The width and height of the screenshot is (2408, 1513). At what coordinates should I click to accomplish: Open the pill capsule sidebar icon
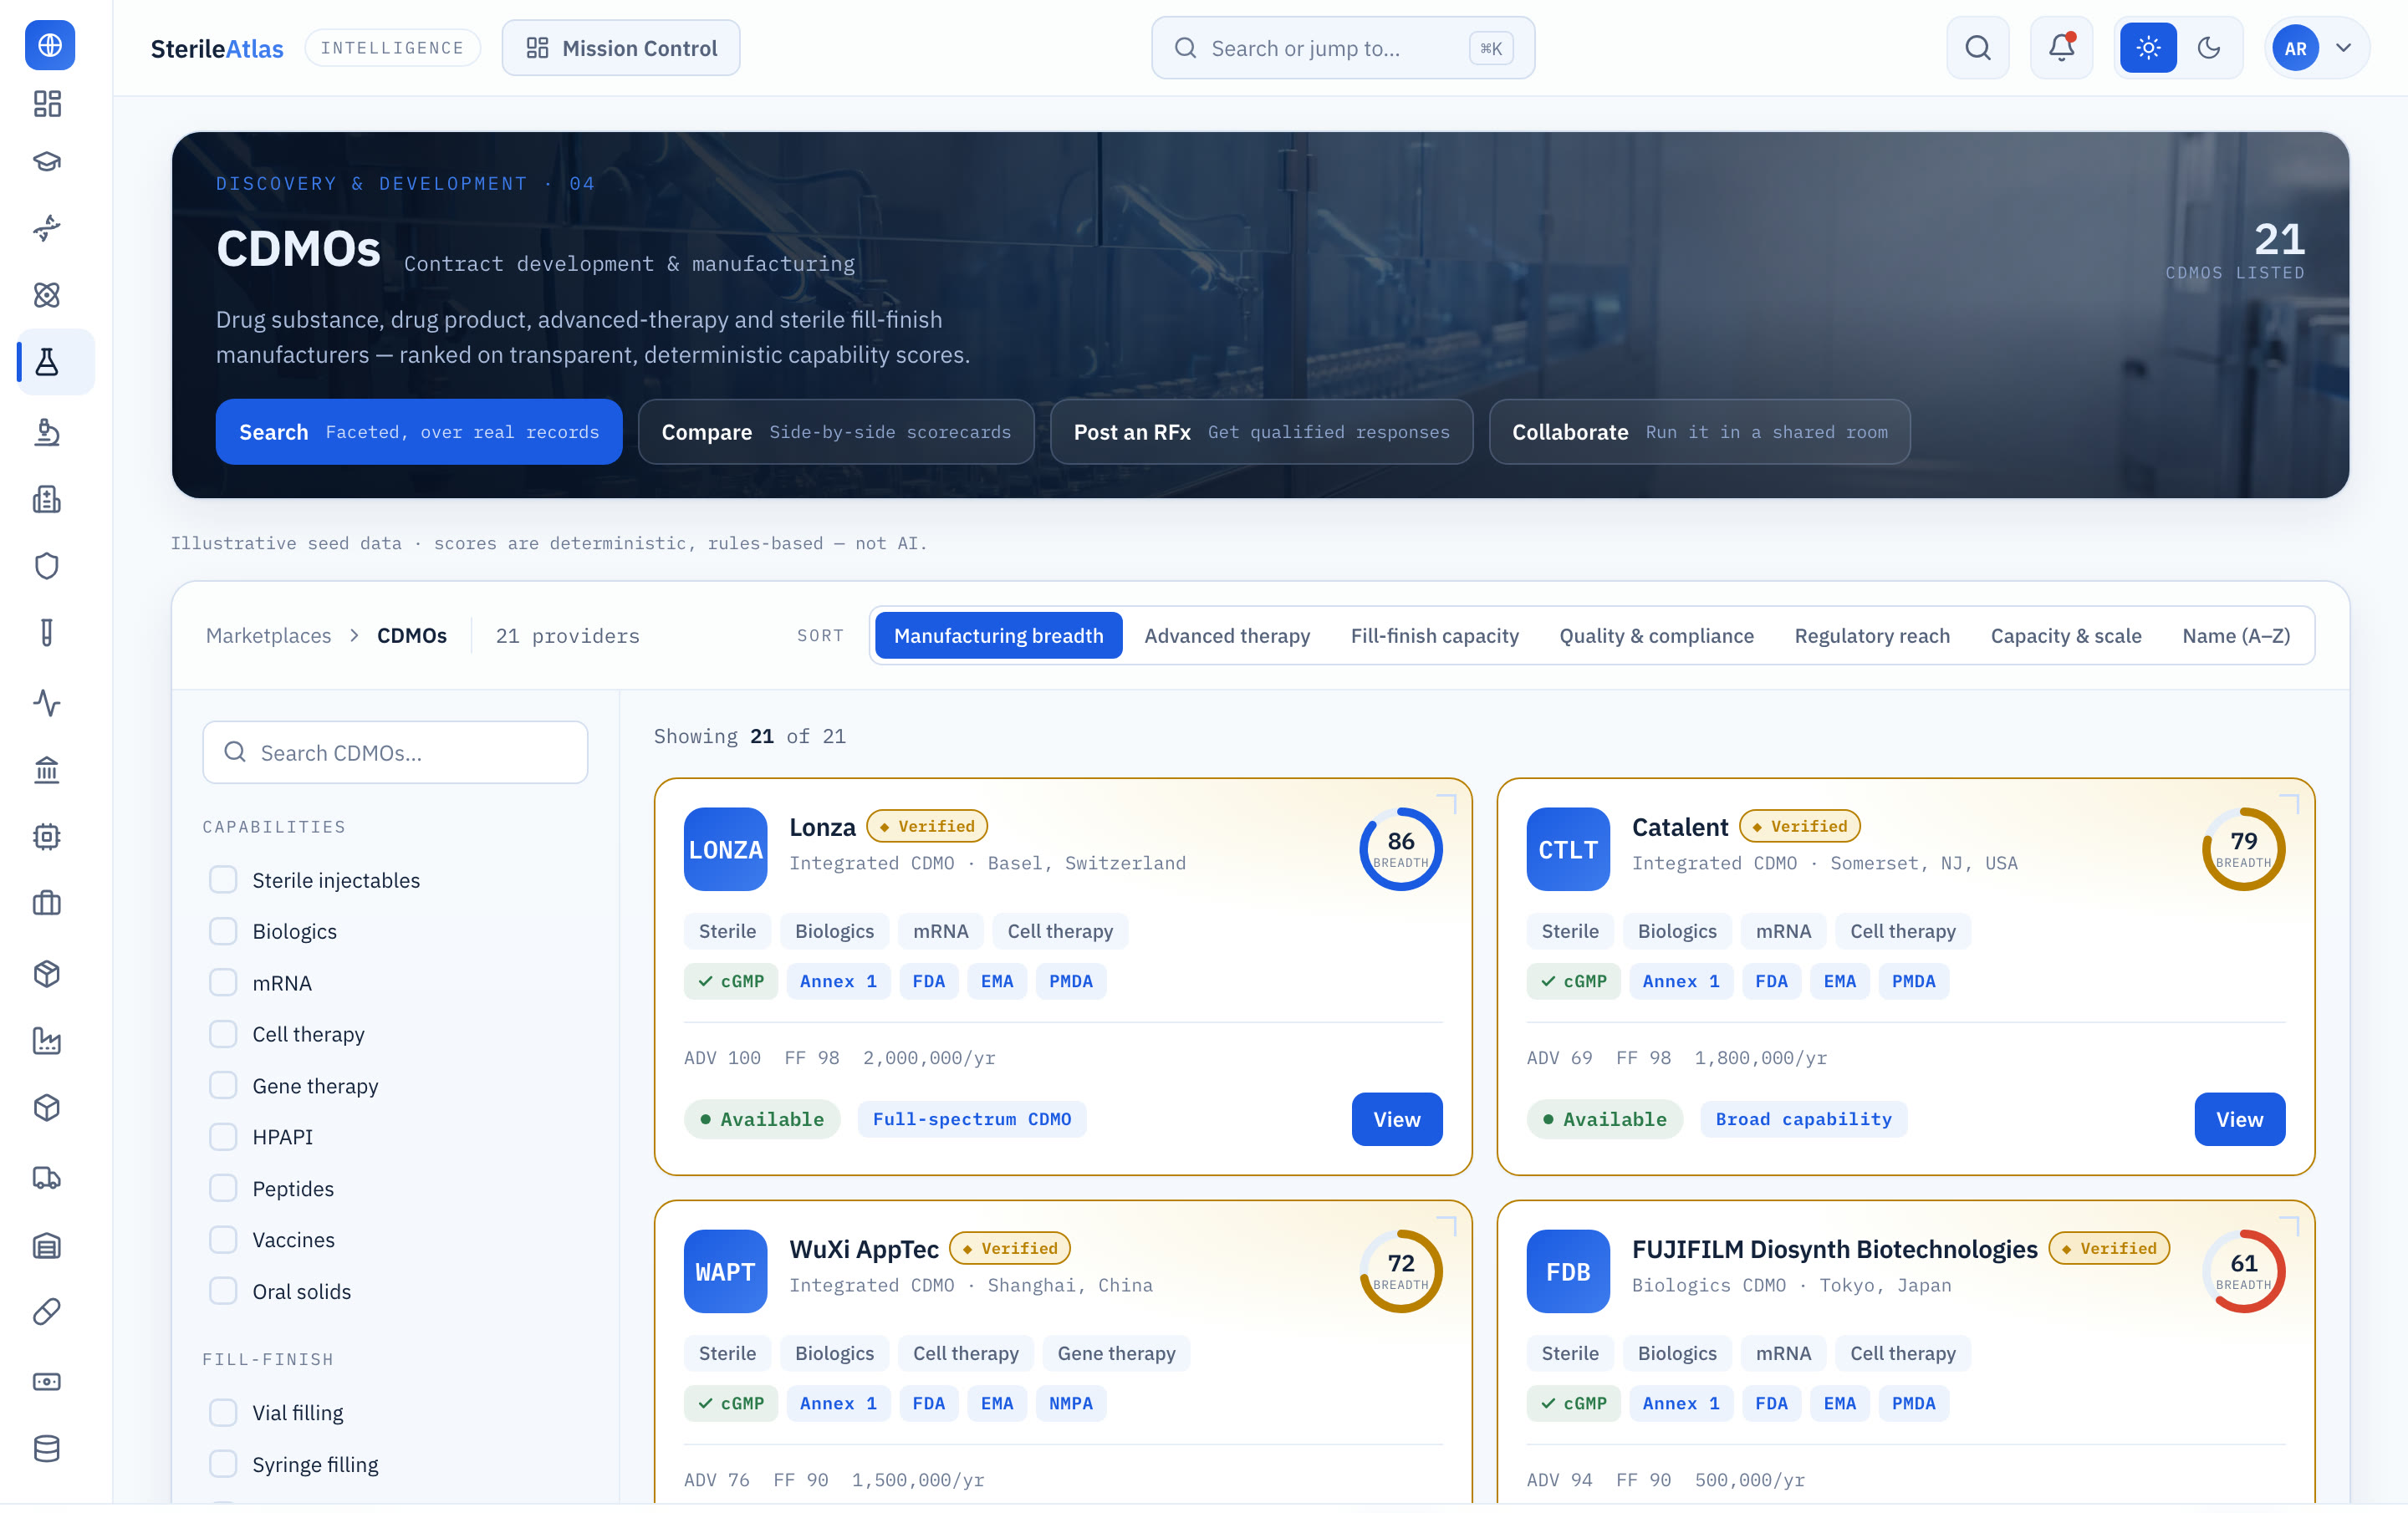47,1312
